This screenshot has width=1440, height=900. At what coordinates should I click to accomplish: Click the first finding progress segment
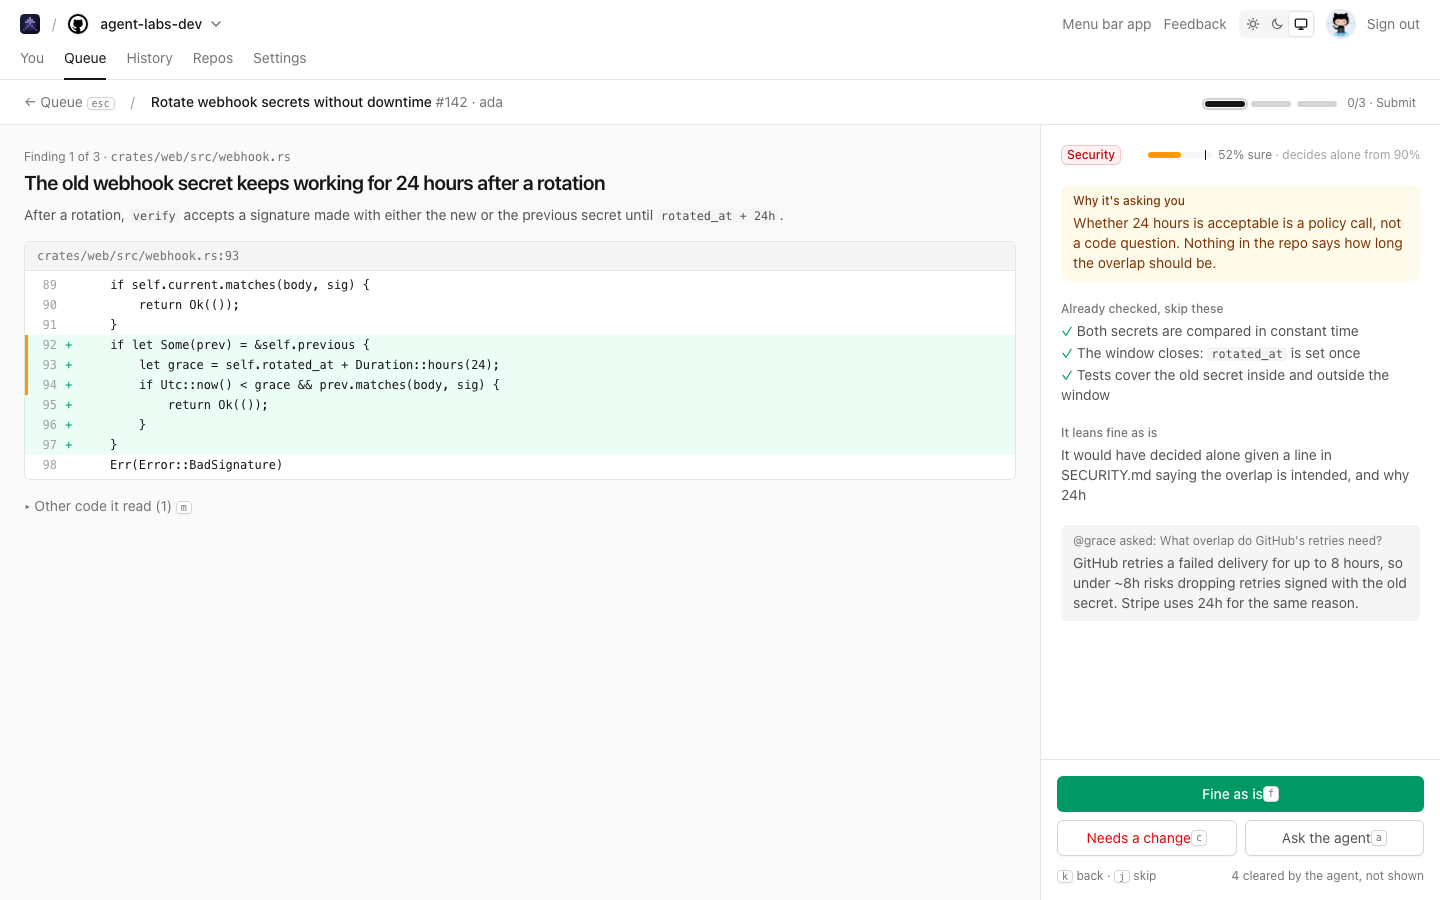tap(1225, 103)
